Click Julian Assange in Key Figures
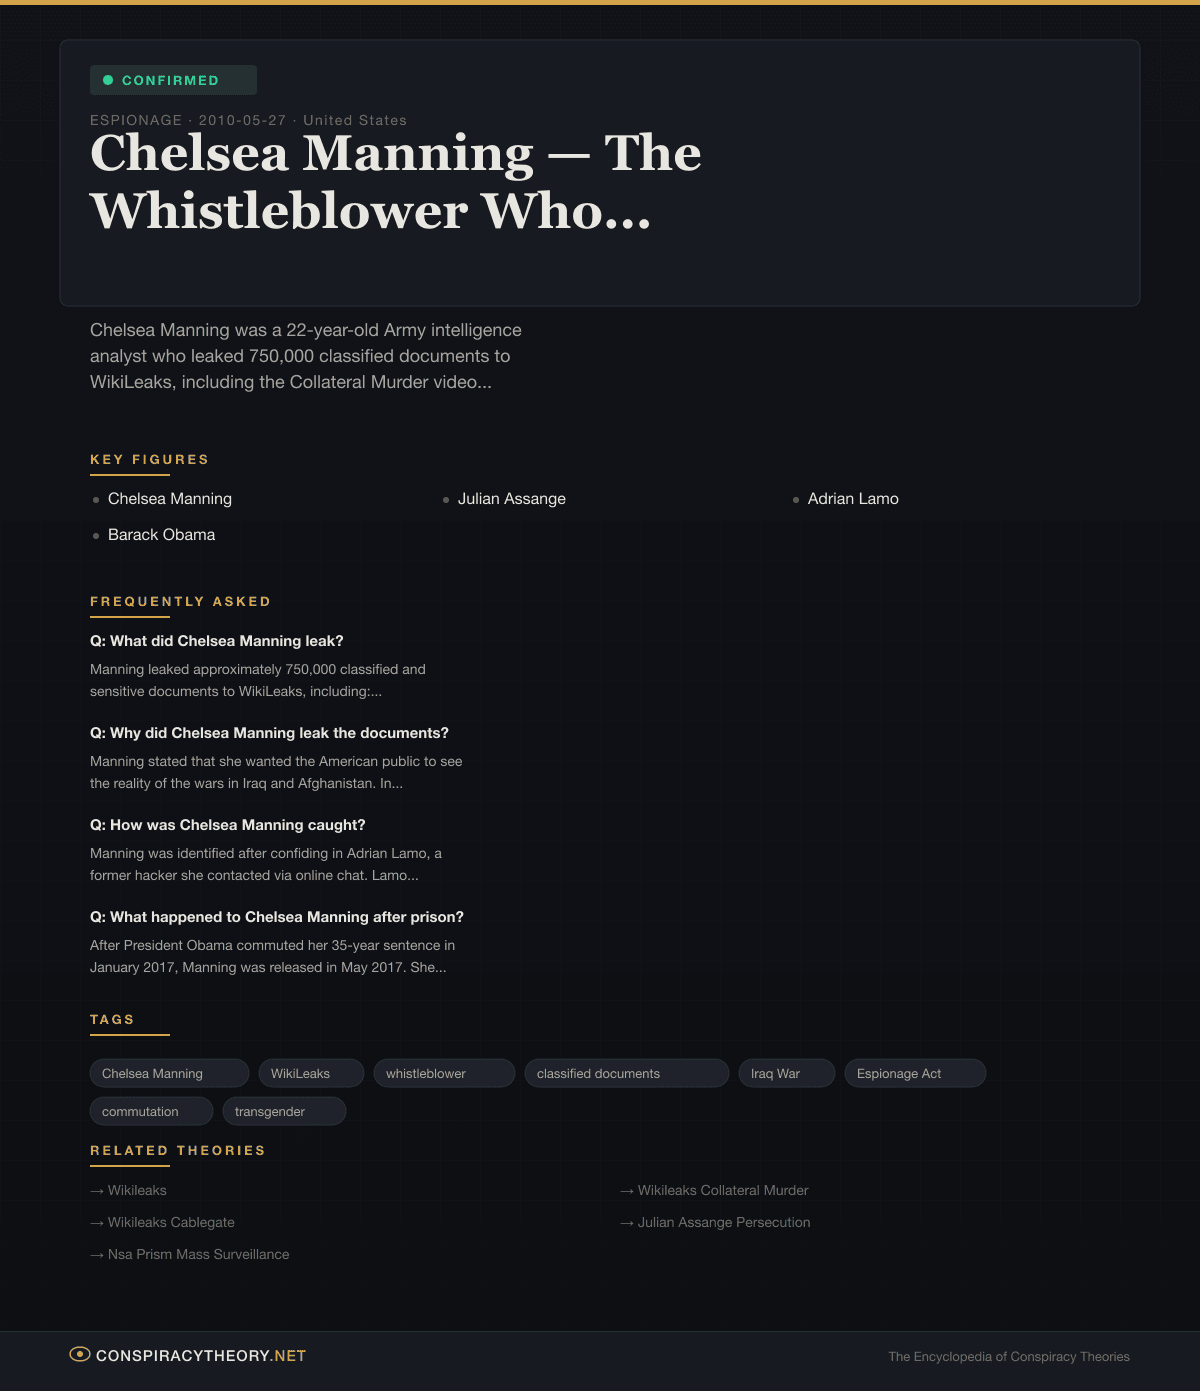This screenshot has width=1200, height=1391. (x=511, y=499)
